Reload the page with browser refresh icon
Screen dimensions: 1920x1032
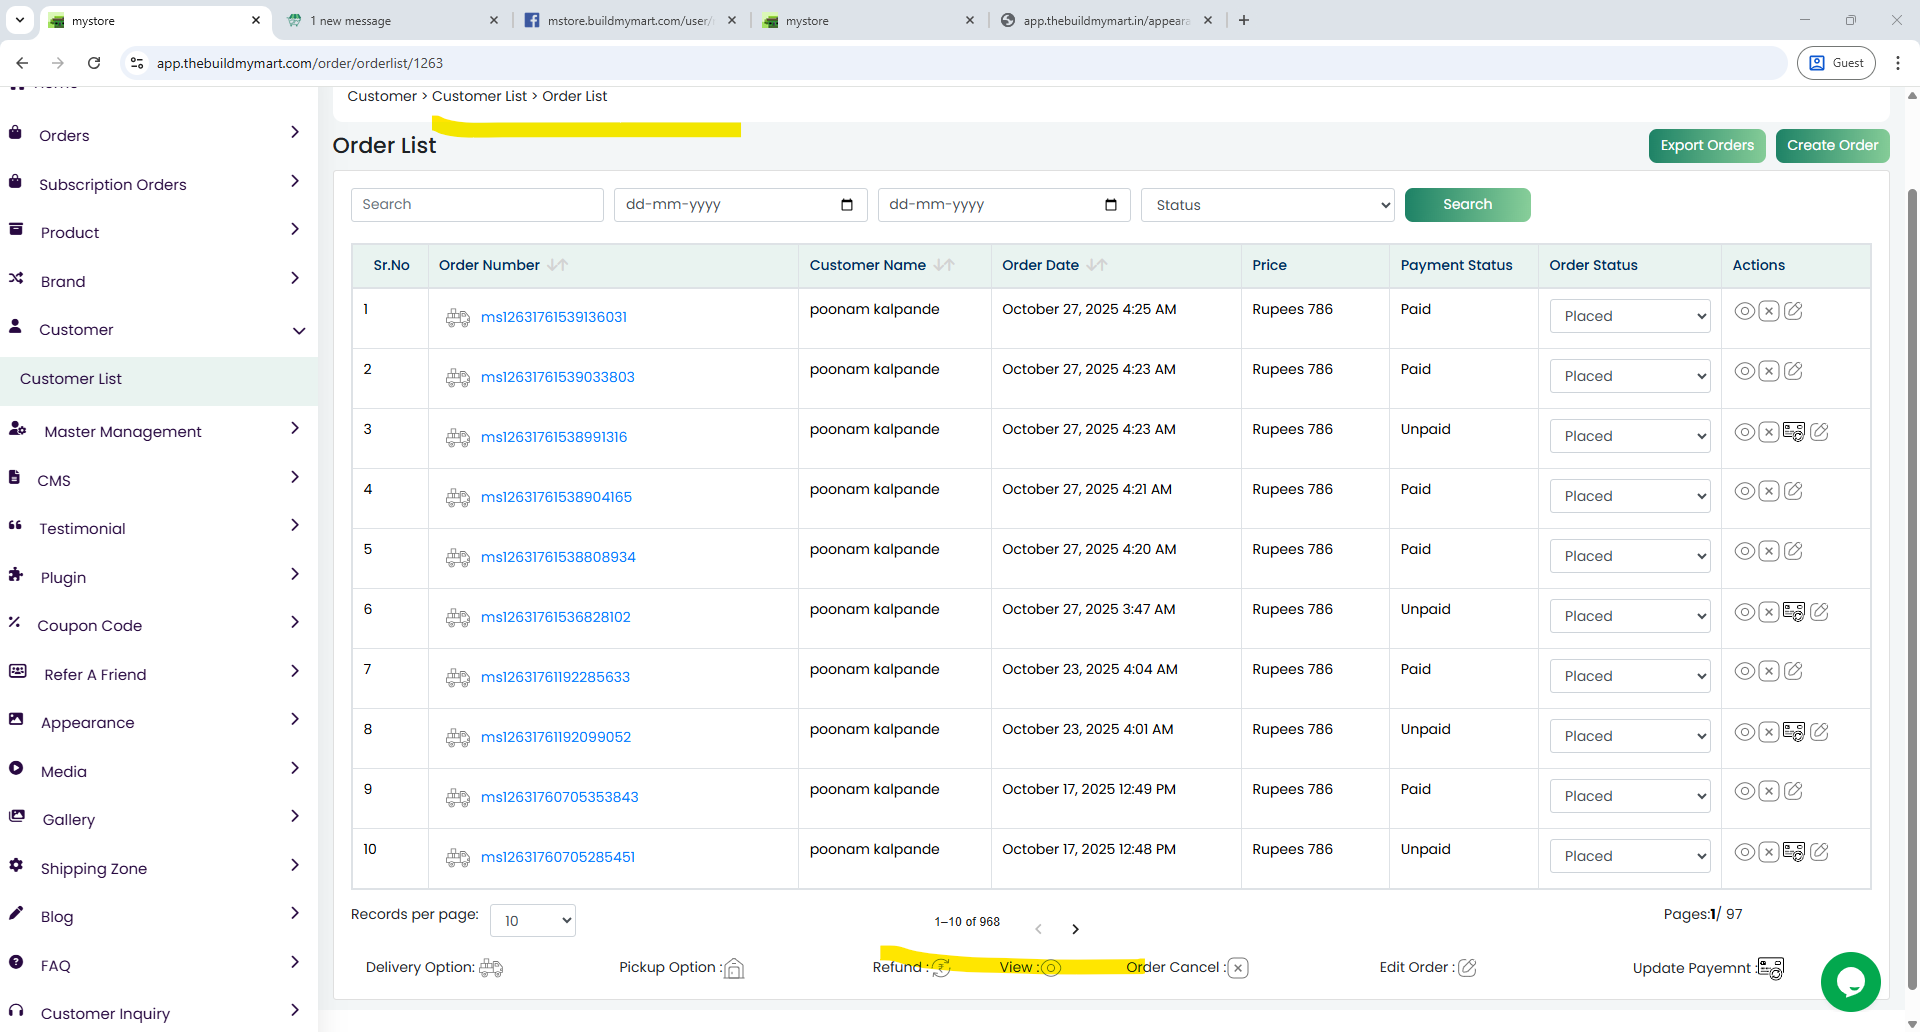pyautogui.click(x=94, y=63)
